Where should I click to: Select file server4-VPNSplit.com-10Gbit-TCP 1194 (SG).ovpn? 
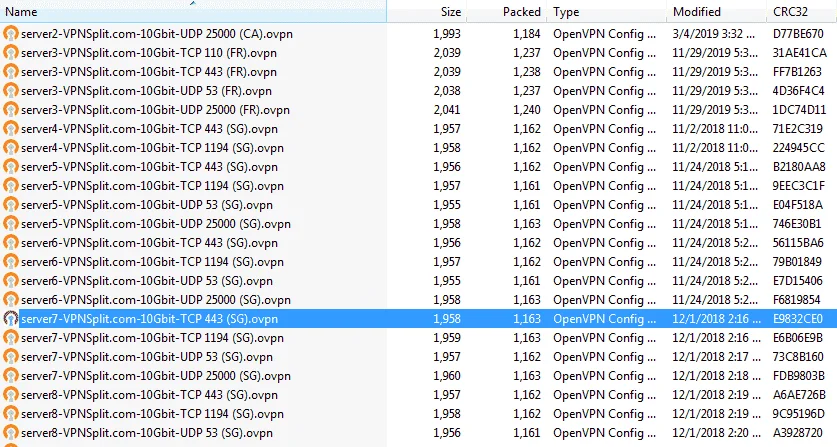click(x=152, y=148)
